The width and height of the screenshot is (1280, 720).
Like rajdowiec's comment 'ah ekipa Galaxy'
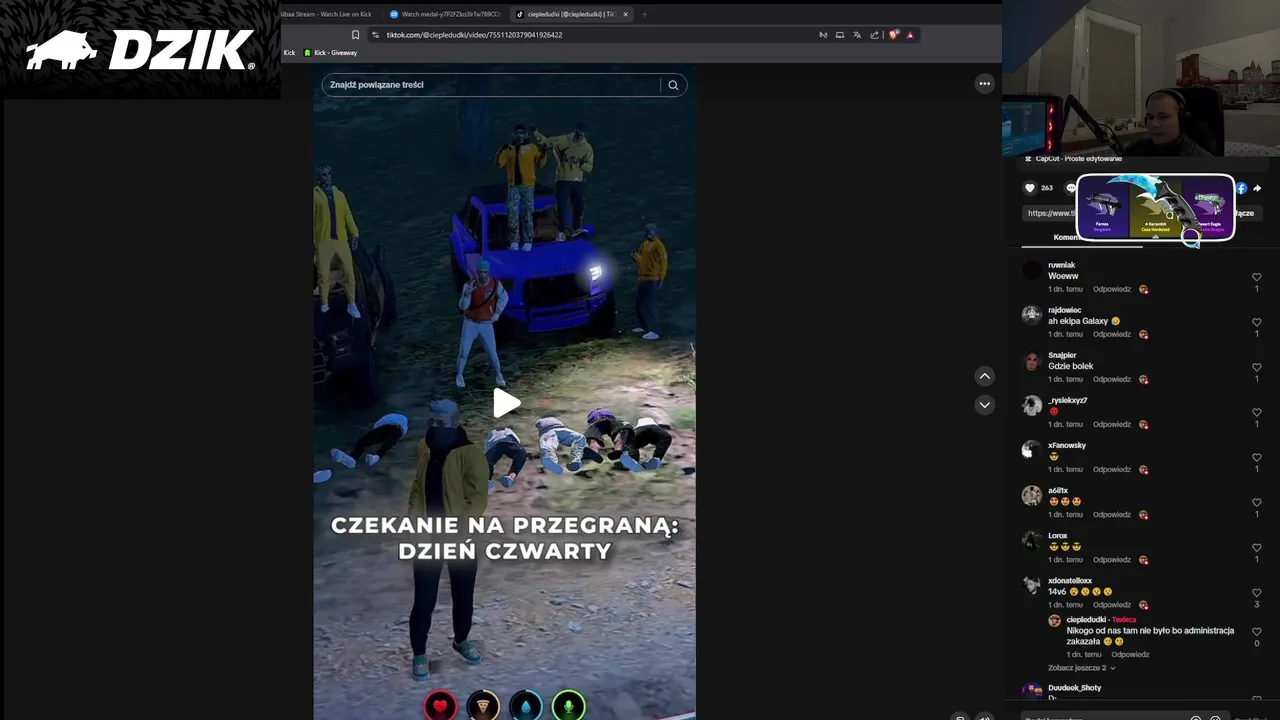click(1257, 322)
